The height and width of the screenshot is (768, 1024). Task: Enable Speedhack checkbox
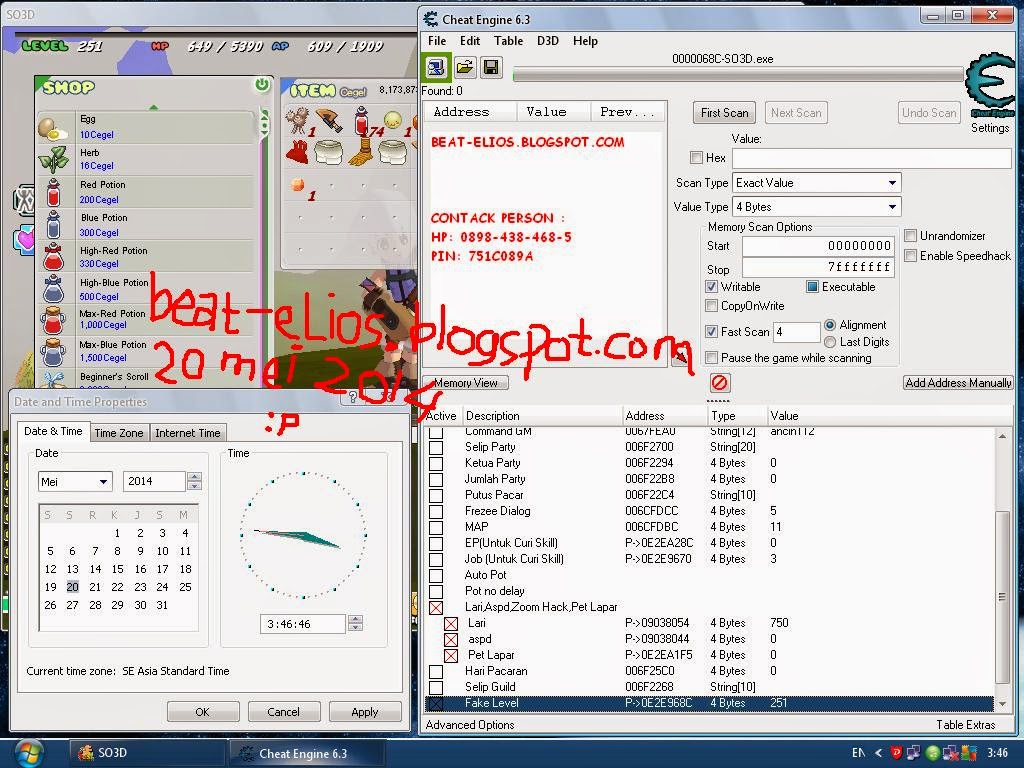[910, 255]
